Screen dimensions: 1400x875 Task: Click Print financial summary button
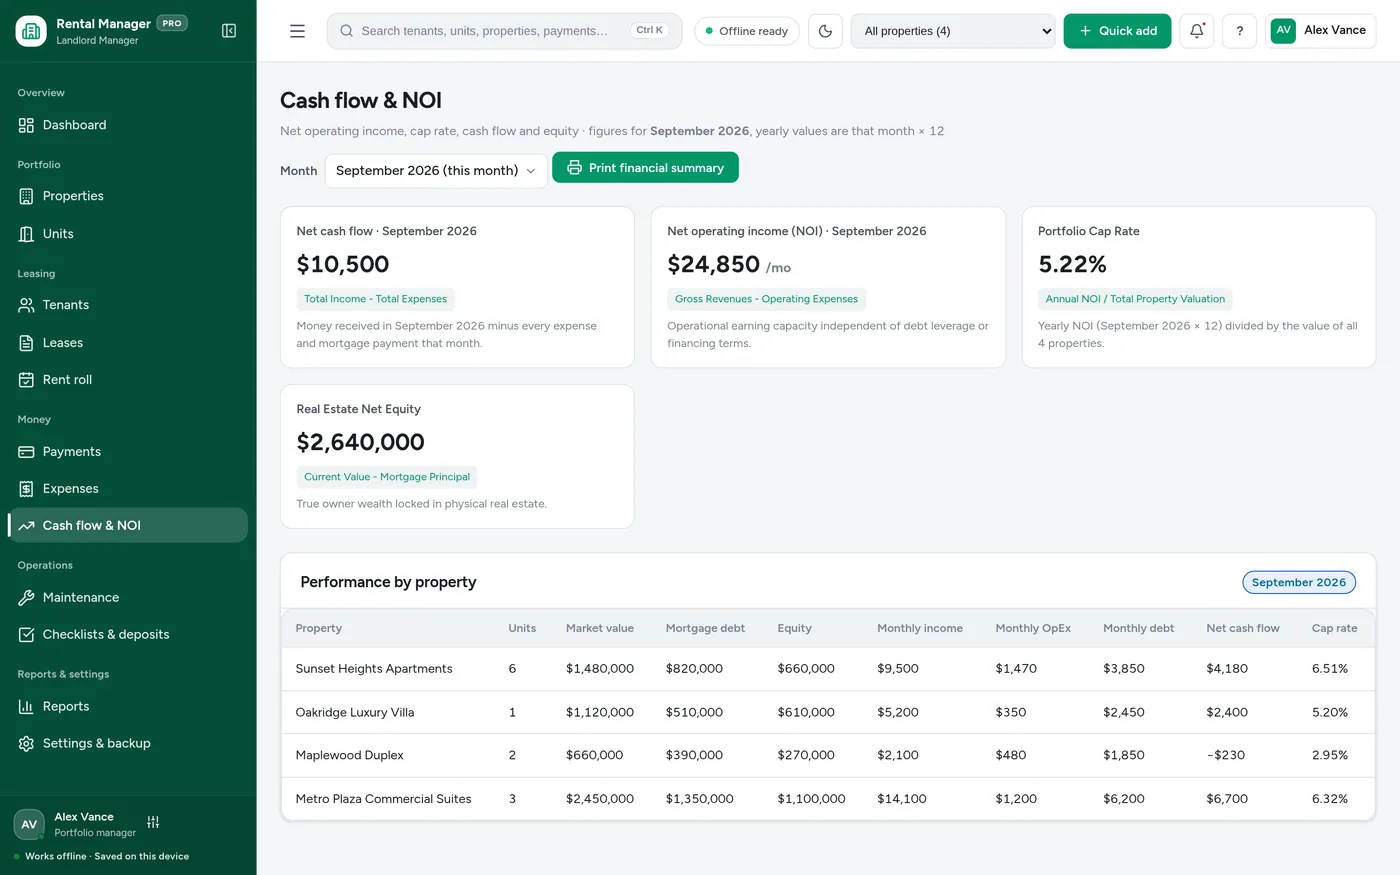[645, 168]
